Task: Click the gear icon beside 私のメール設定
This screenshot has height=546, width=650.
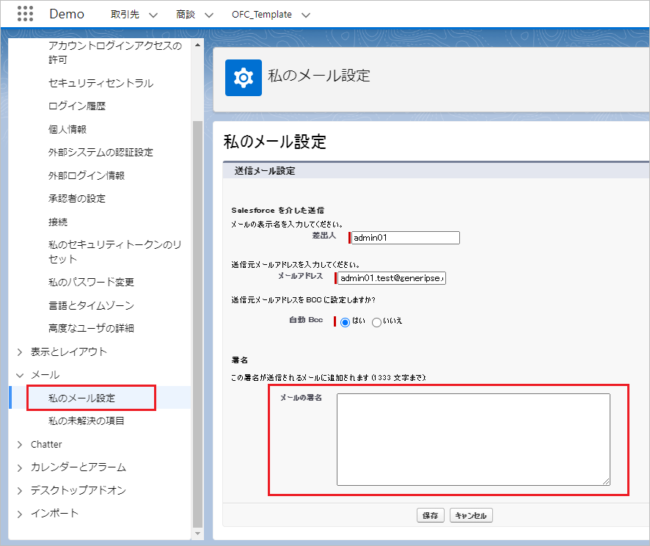Action: tap(243, 78)
